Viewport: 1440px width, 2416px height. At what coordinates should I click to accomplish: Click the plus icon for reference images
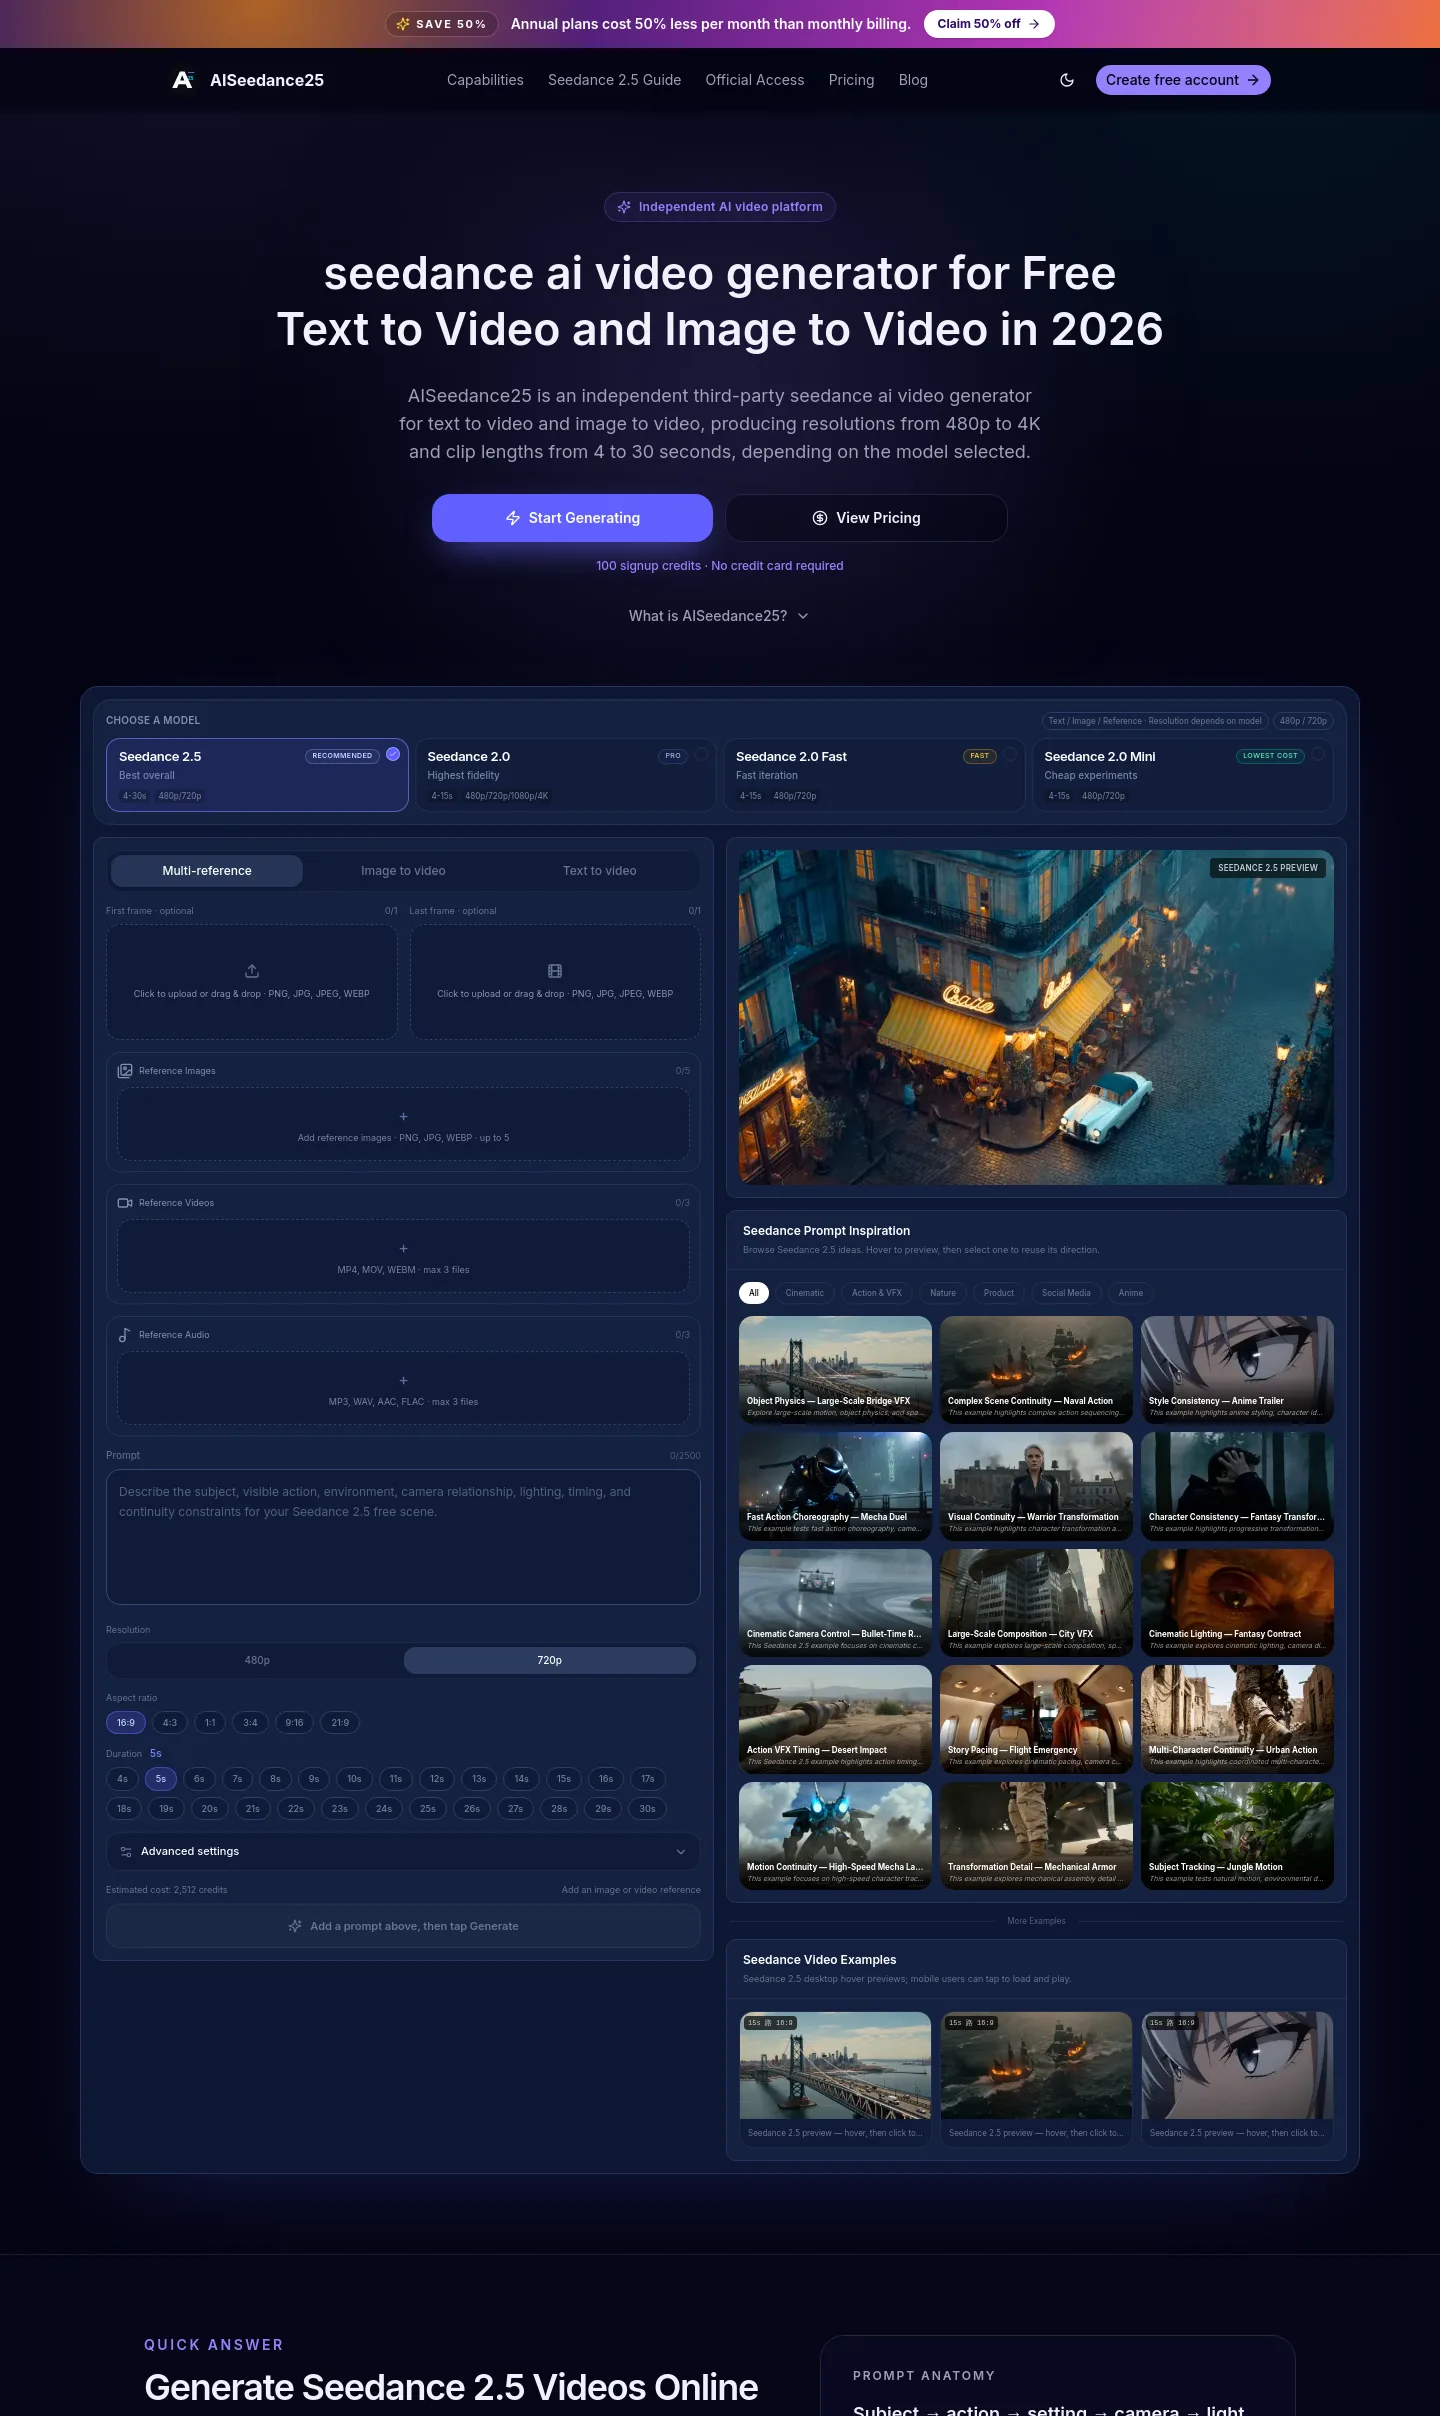404,1116
